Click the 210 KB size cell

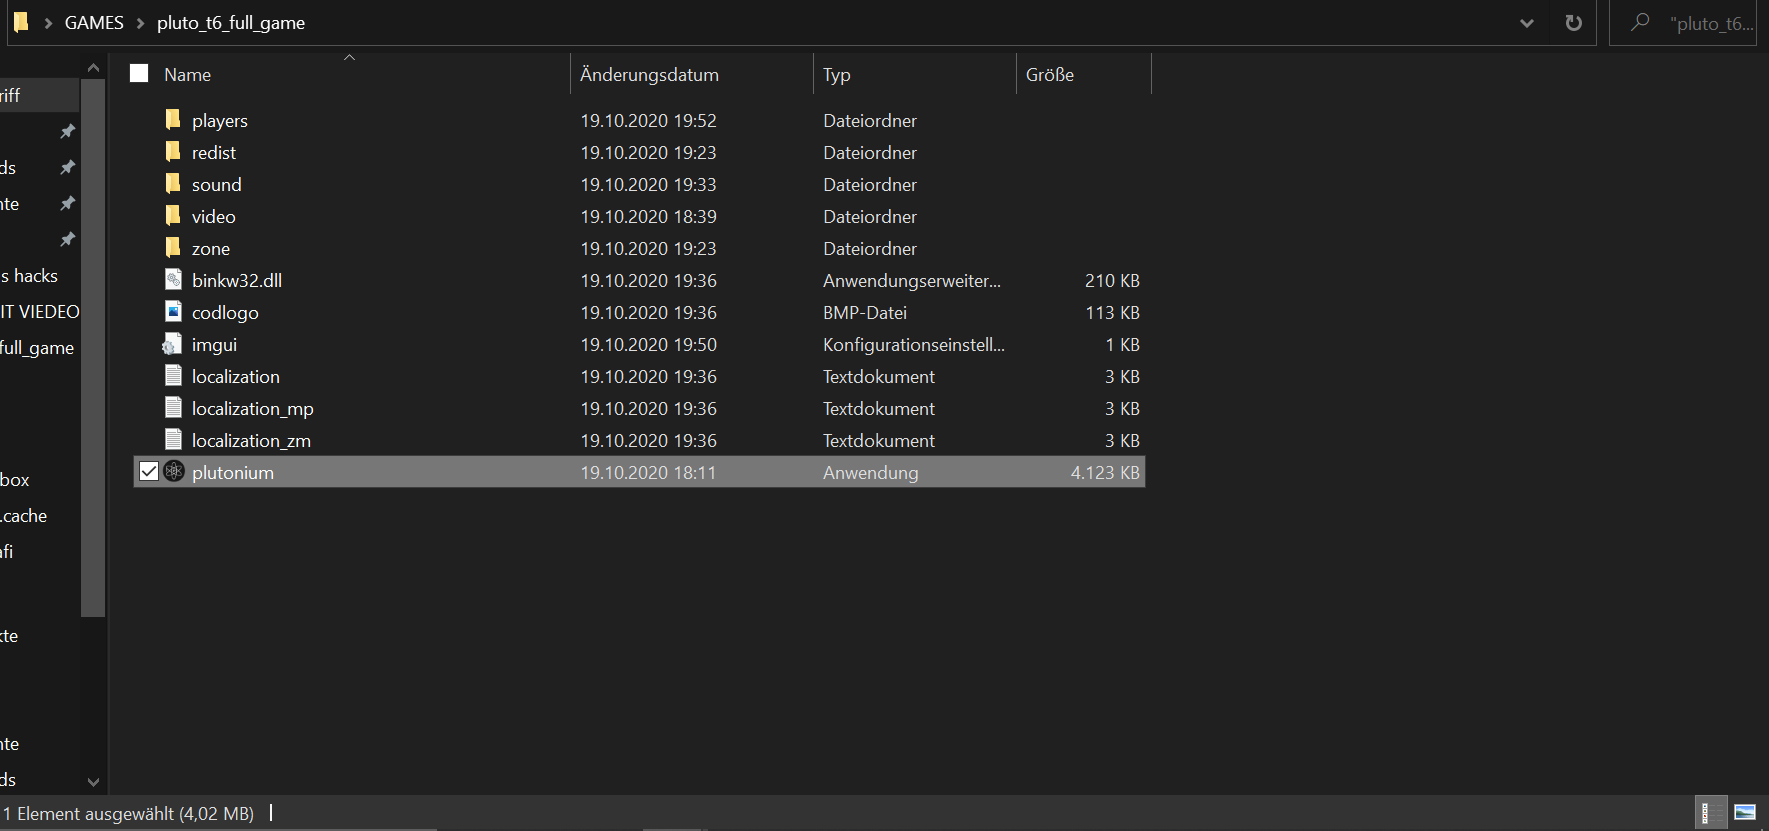click(1112, 280)
